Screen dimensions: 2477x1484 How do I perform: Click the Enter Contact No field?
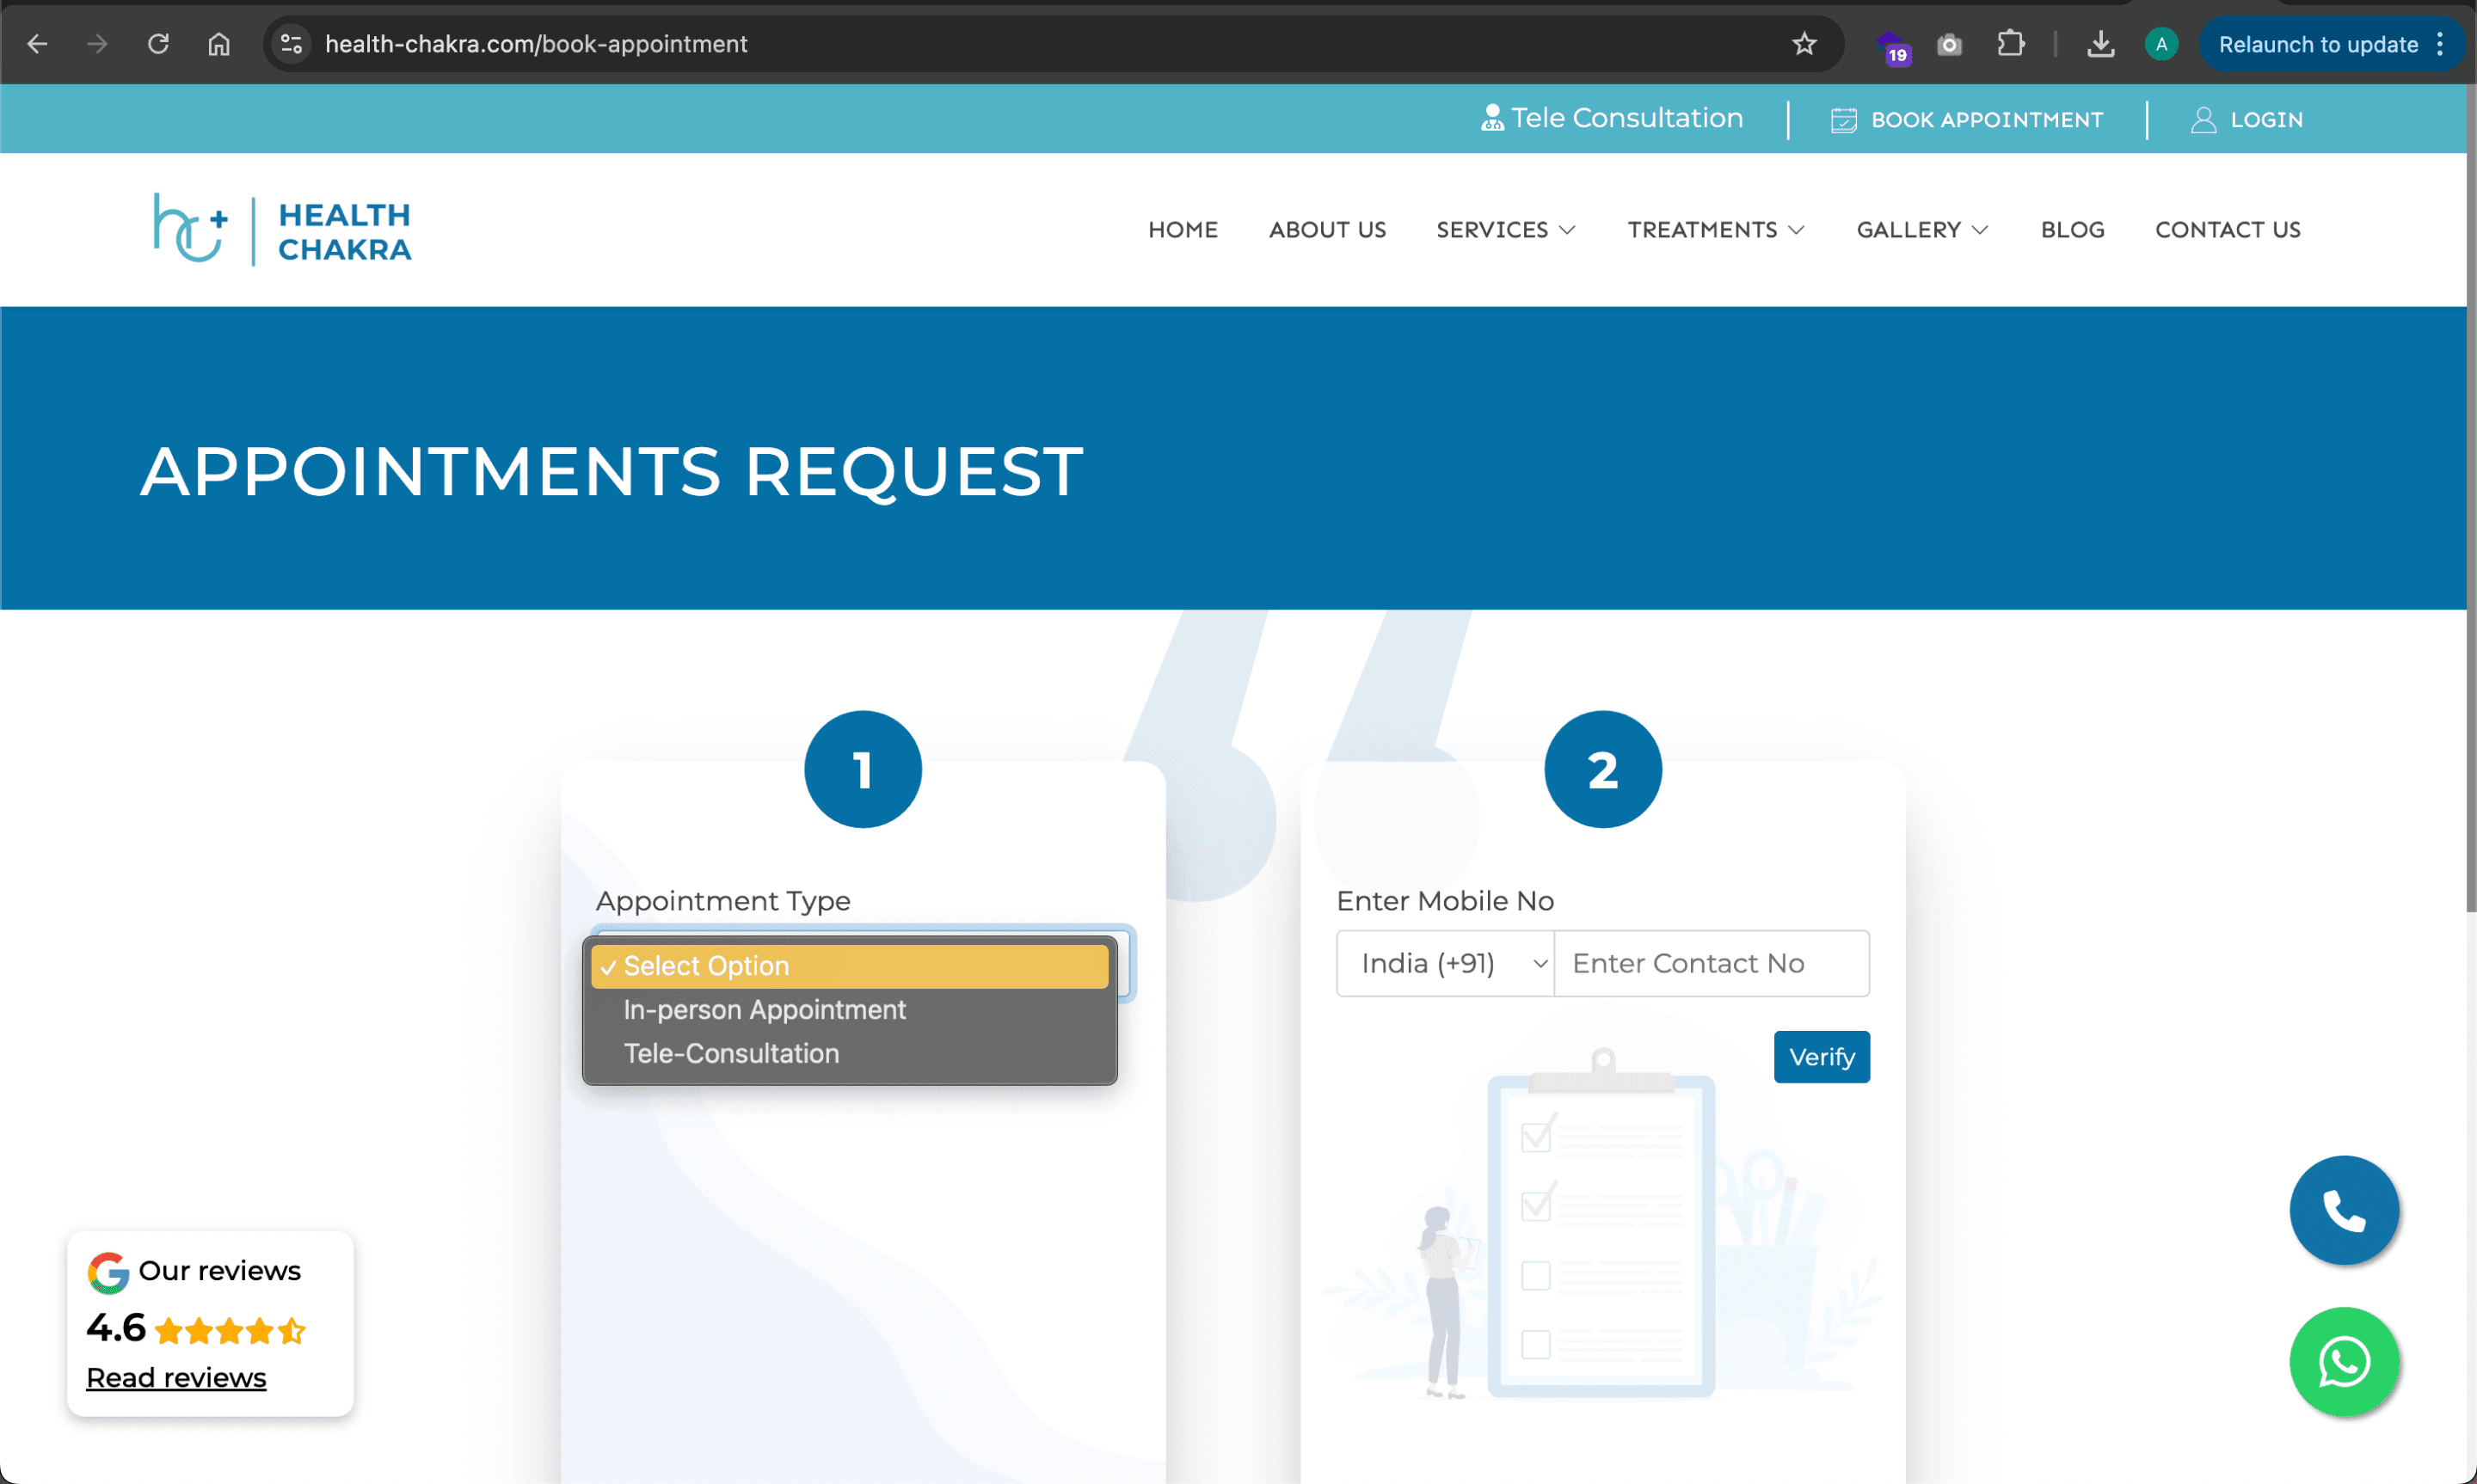1710,963
